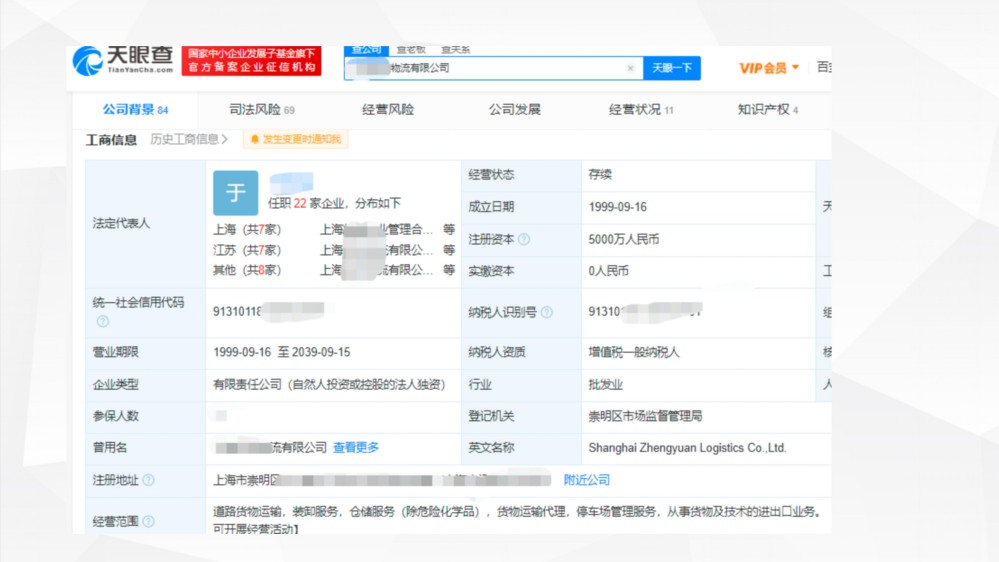Click the 工商信息 section heading
Image resolution: width=999 pixels, height=562 pixels.
pos(111,140)
